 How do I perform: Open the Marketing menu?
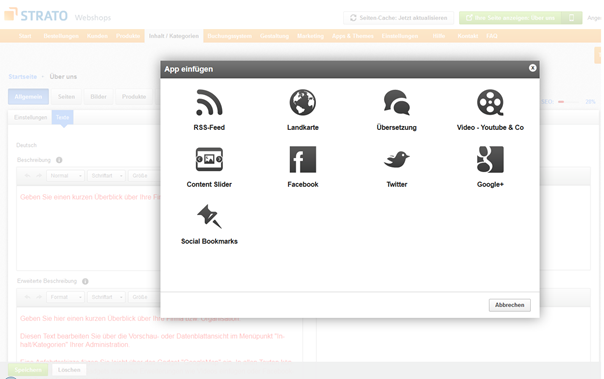click(x=310, y=36)
